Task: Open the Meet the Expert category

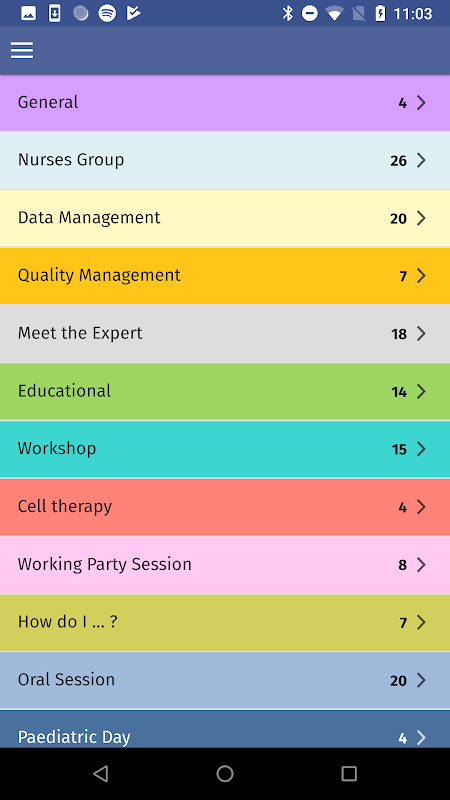Action: [225, 334]
